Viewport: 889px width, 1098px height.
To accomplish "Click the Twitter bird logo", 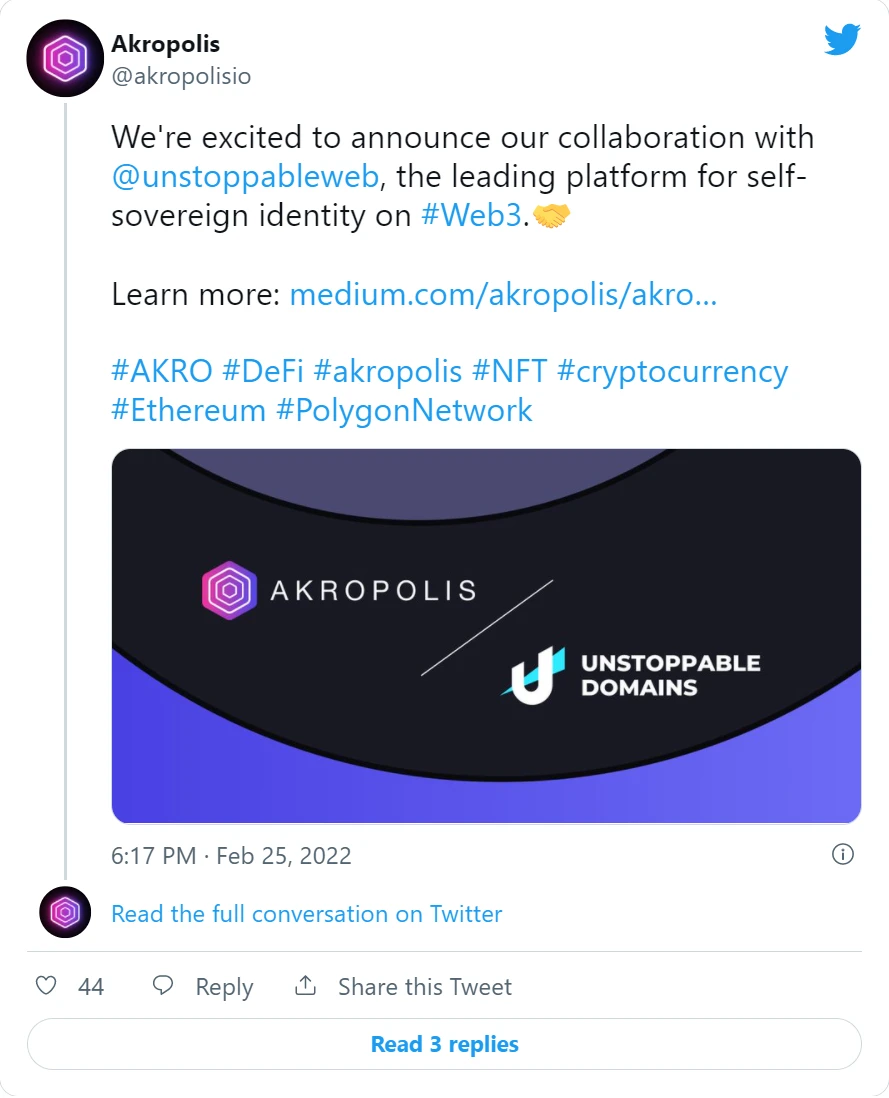I will 842,39.
